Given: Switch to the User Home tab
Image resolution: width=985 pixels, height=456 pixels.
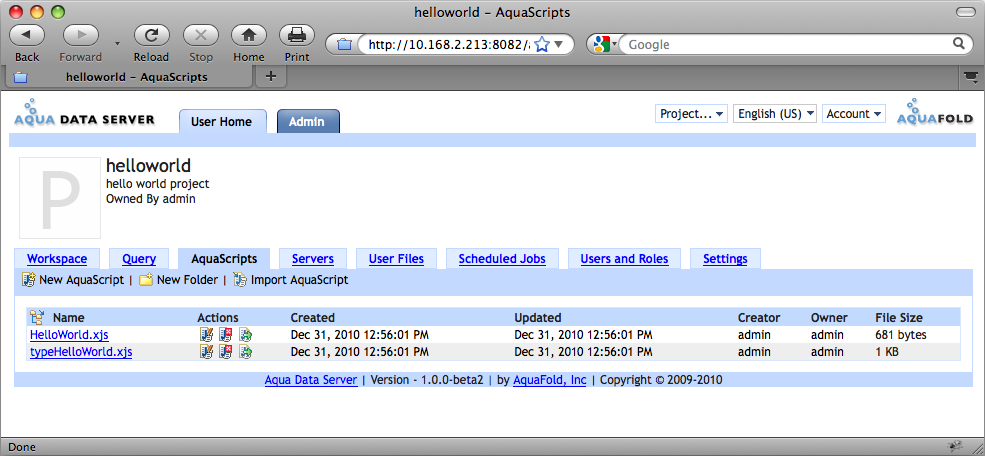Looking at the screenshot, I should [x=222, y=122].
